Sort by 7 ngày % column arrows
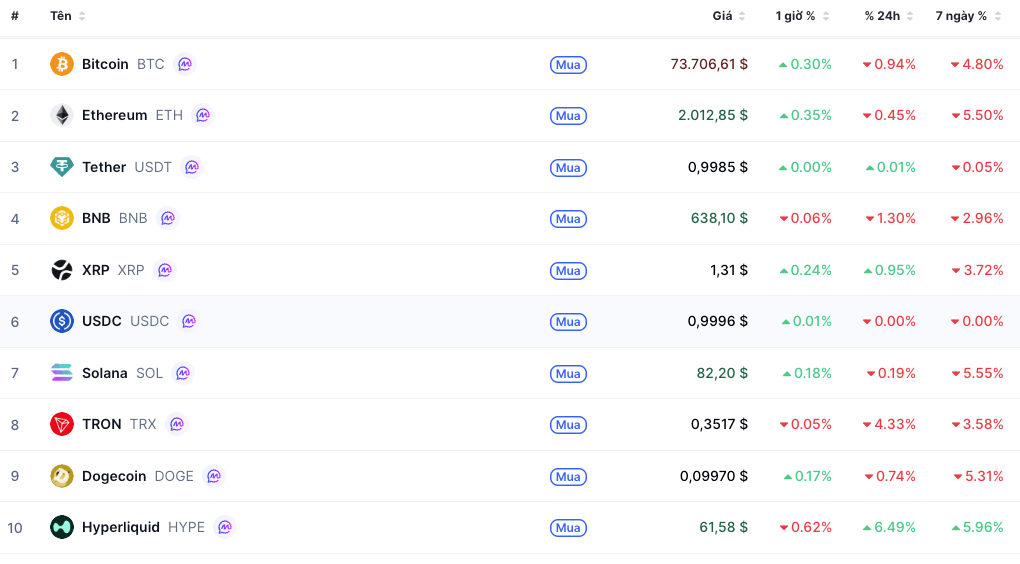1020x564 pixels. coord(998,16)
